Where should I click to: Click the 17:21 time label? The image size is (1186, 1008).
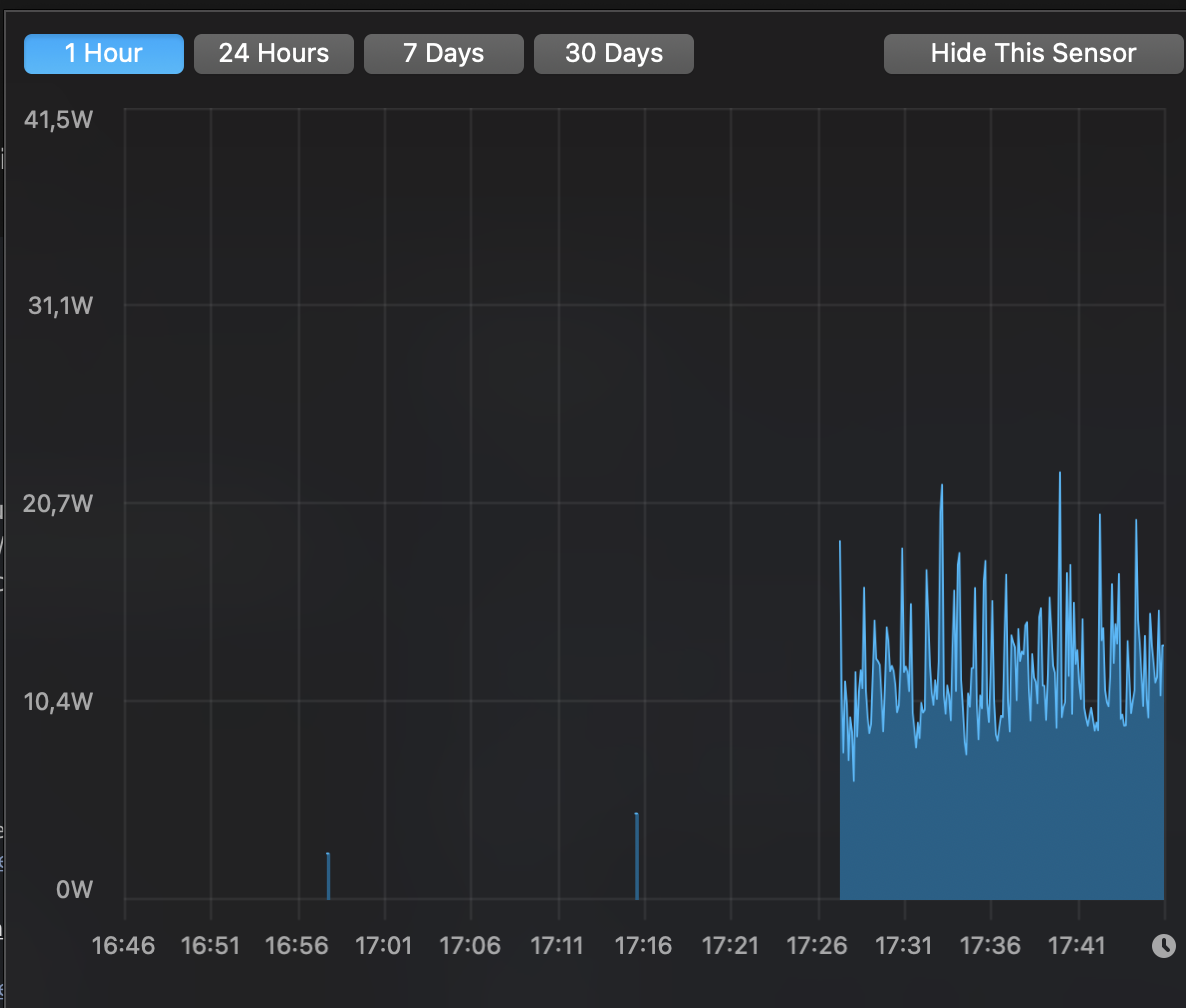[730, 945]
